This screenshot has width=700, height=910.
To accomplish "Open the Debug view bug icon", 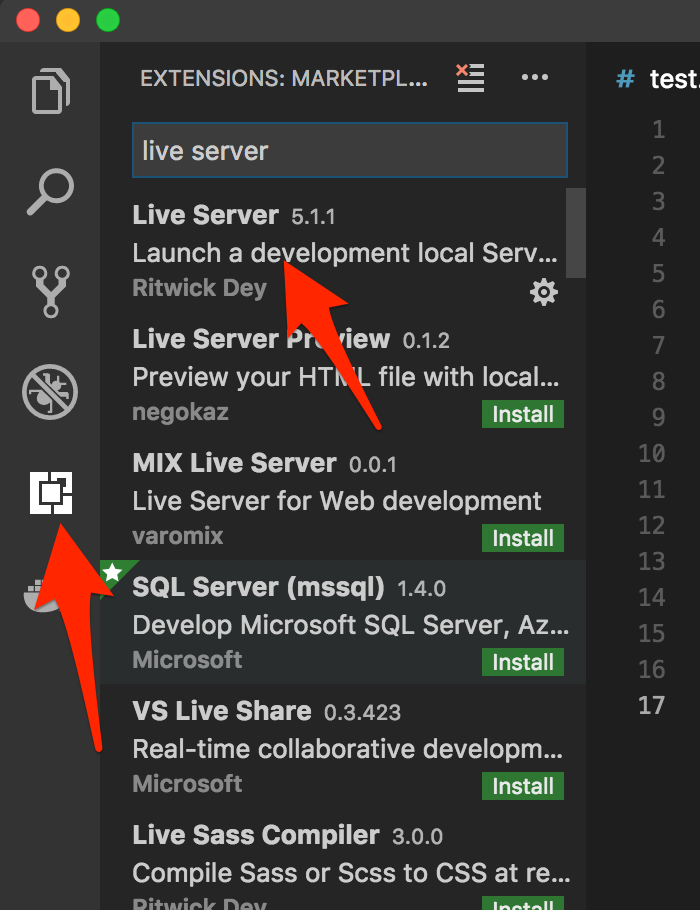I will coord(50,392).
